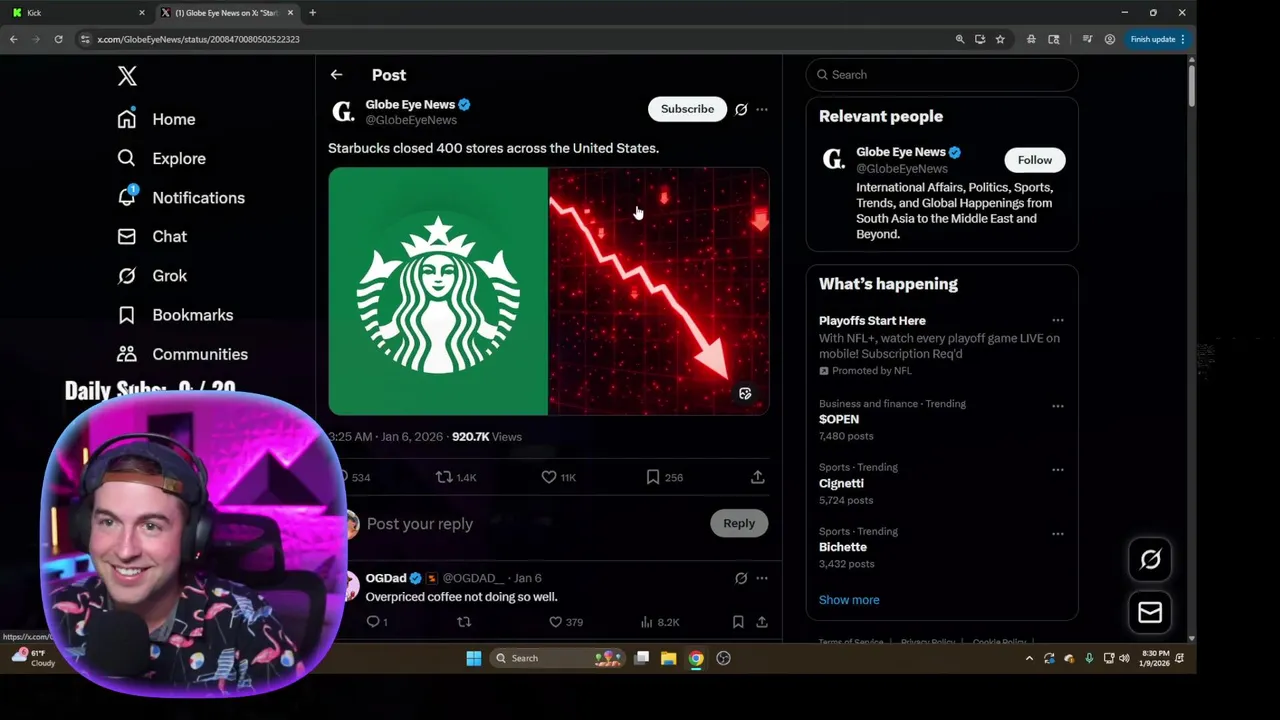Screen dimensions: 1280x720
Task: Open the Explore page from sidebar
Action: click(161, 158)
